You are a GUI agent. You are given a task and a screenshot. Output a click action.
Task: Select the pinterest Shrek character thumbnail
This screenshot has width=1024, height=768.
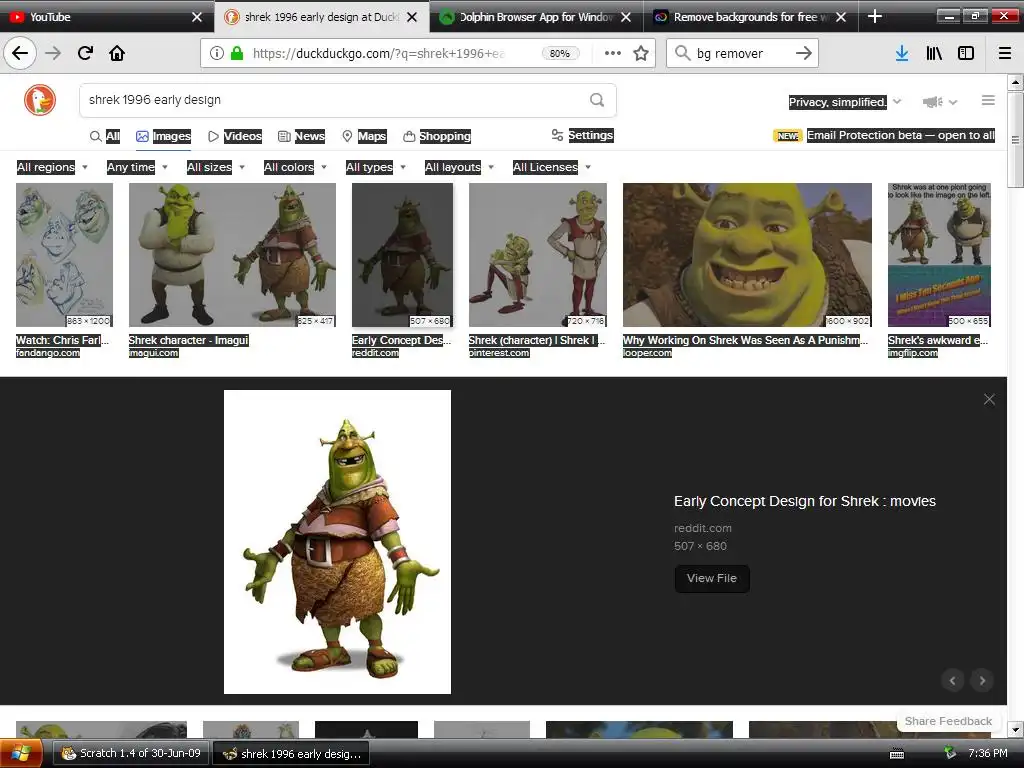click(x=537, y=255)
